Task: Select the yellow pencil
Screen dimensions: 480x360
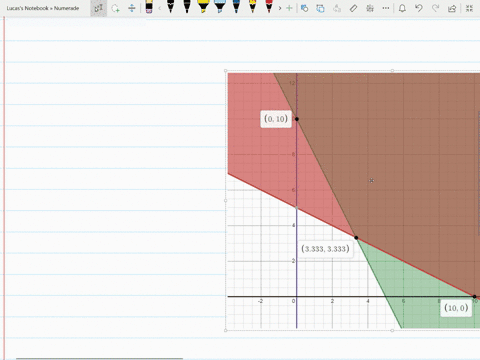Action: (x=253, y=7)
